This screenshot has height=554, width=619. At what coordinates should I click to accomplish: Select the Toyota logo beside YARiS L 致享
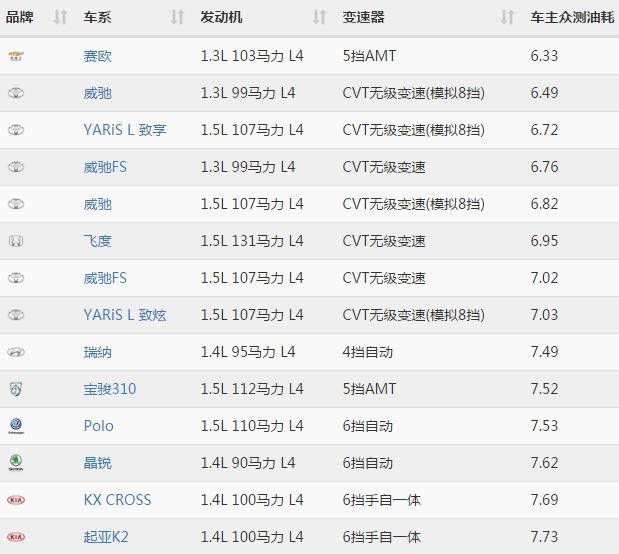tap(16, 130)
